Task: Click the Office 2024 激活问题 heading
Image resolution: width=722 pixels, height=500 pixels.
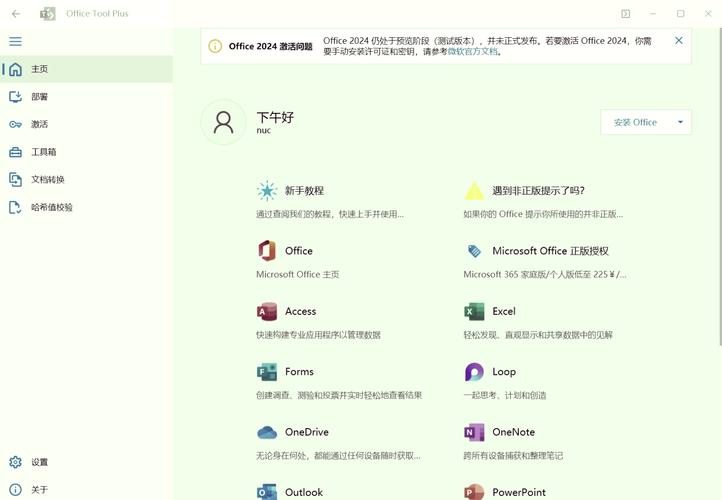Action: tap(270, 46)
